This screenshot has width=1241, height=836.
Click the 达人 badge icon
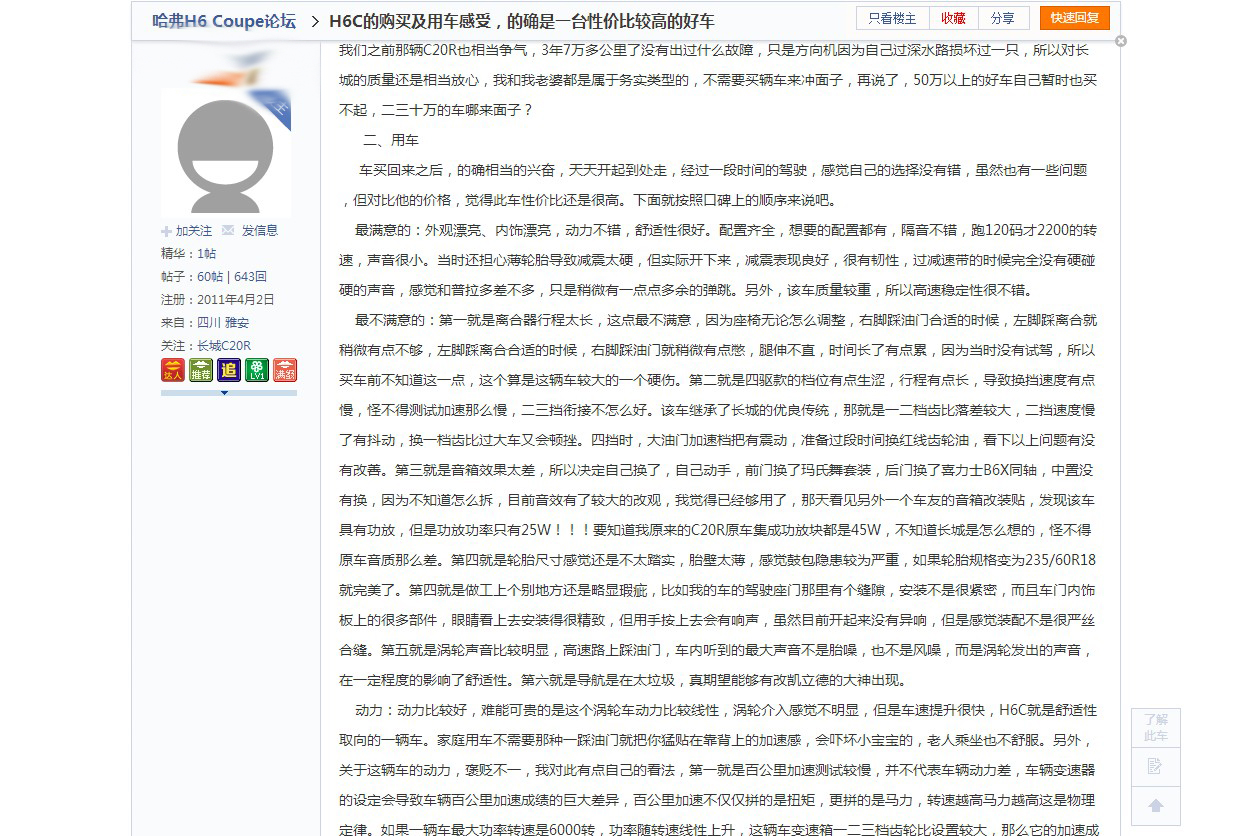tap(172, 370)
